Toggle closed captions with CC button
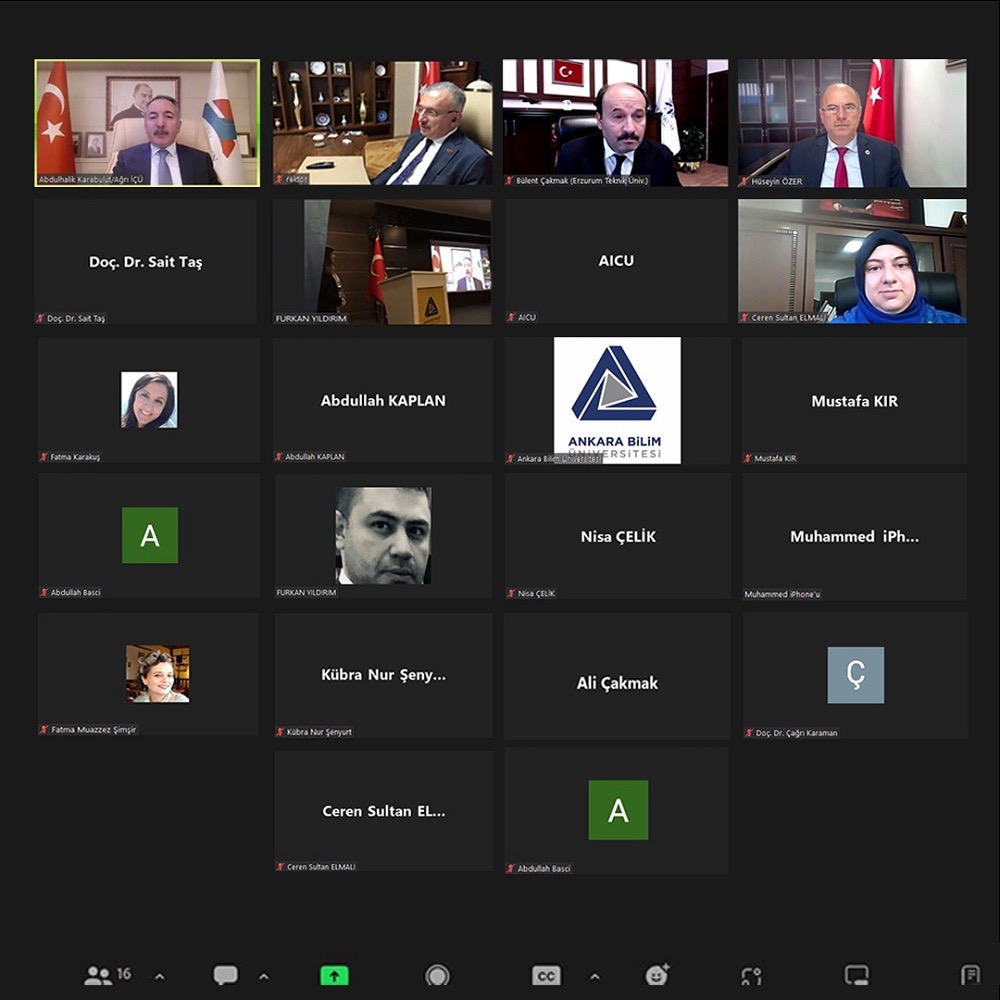The image size is (1000, 1000). click(546, 975)
